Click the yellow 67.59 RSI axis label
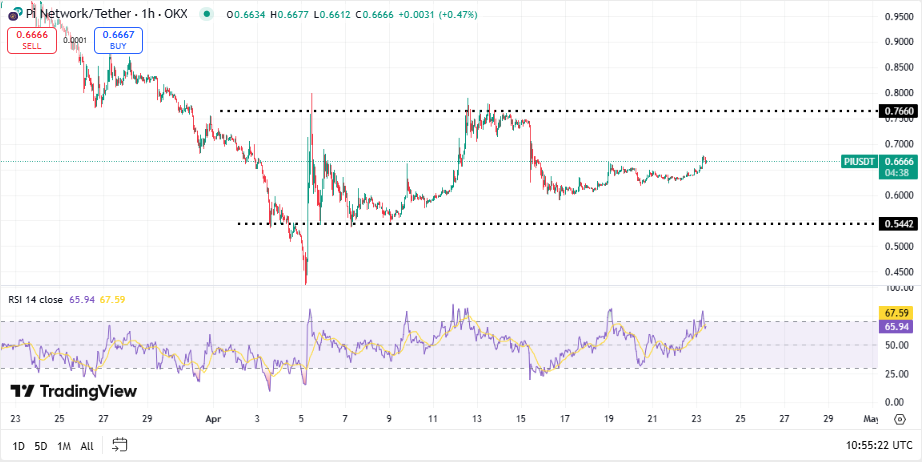Image resolution: width=922 pixels, height=462 pixels. tap(897, 312)
